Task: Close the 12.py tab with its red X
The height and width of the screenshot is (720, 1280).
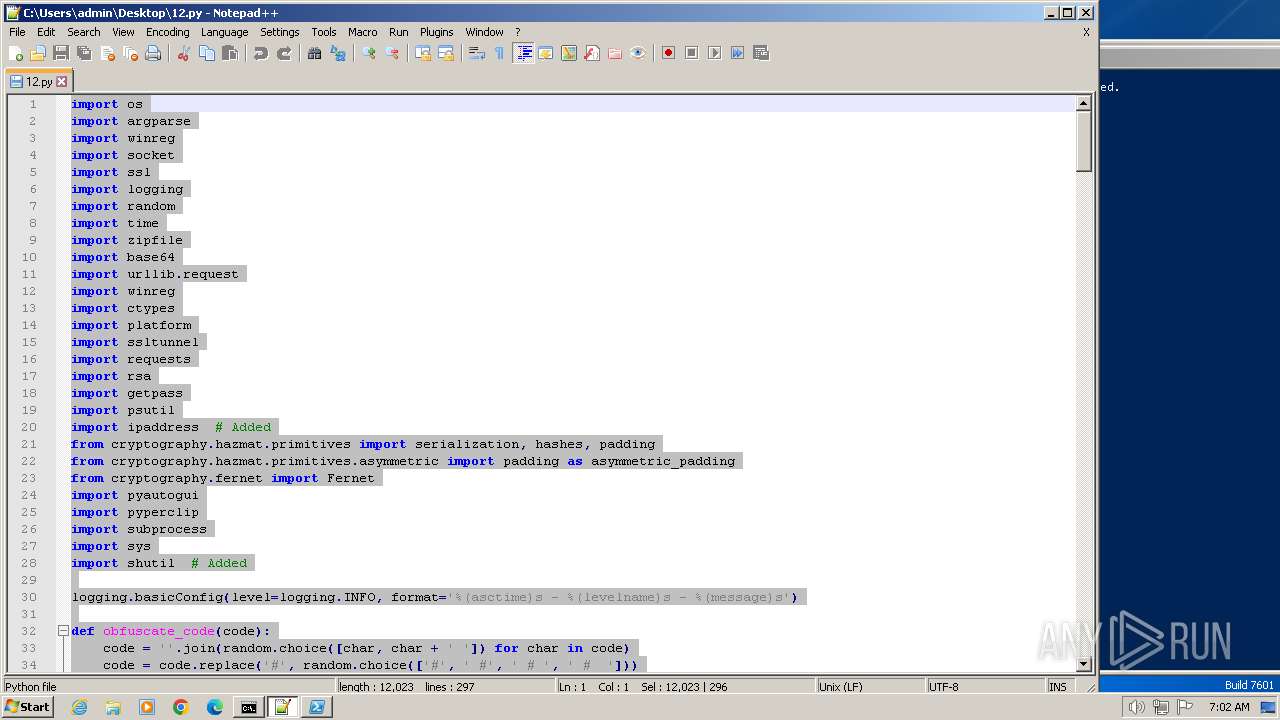Action: (x=62, y=82)
